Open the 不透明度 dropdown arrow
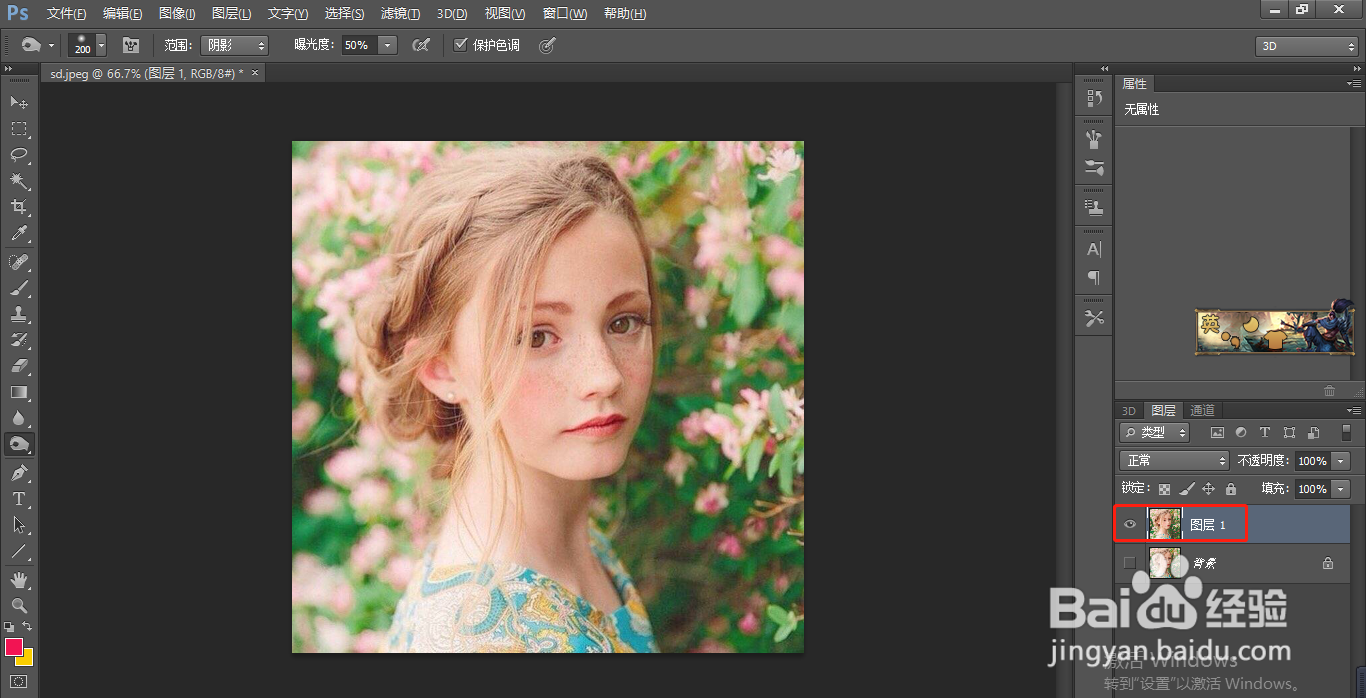The image size is (1366, 698). pyautogui.click(x=1341, y=461)
